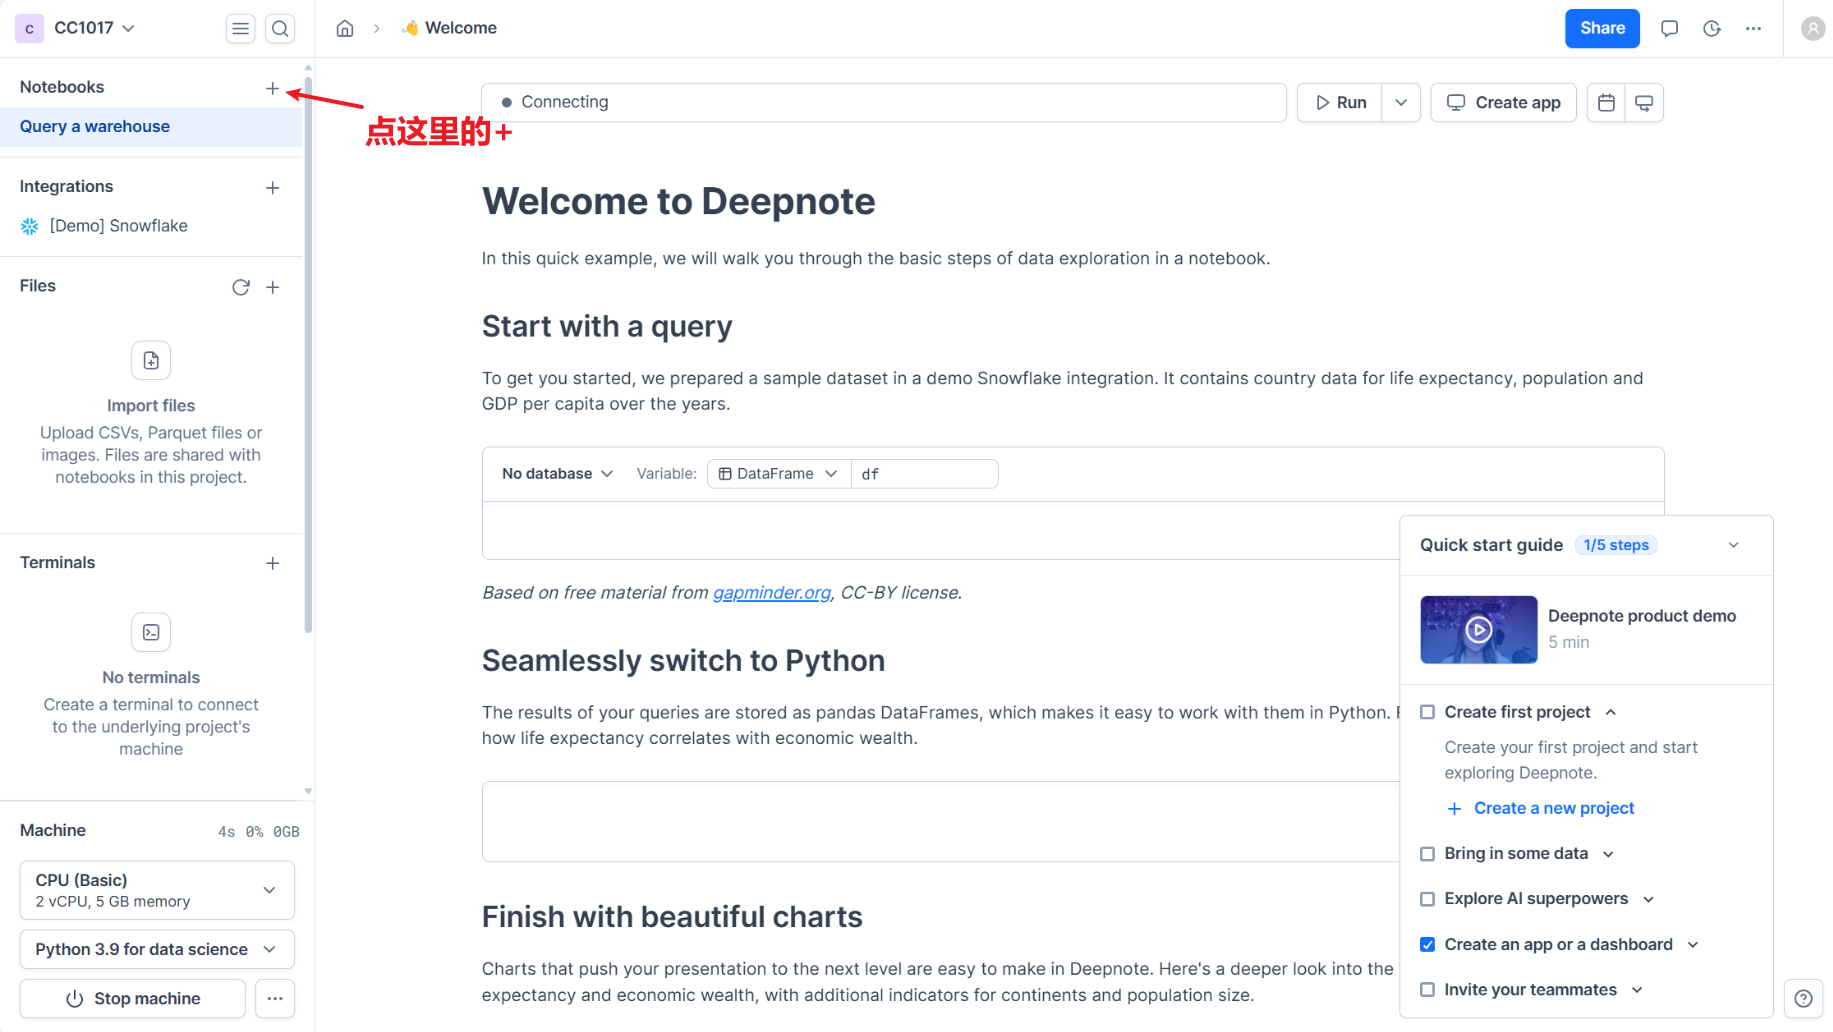This screenshot has width=1833, height=1032.
Task: Open the CPU (Basic) machine dropdown
Action: pos(157,890)
